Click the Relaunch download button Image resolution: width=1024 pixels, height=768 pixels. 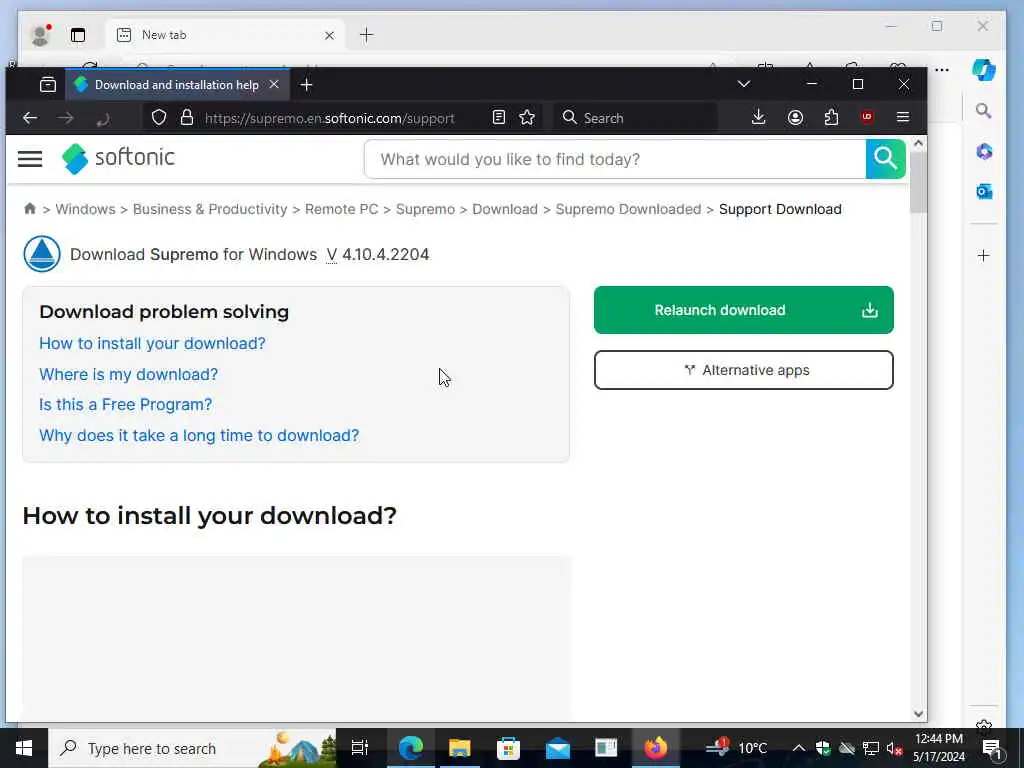[743, 310]
